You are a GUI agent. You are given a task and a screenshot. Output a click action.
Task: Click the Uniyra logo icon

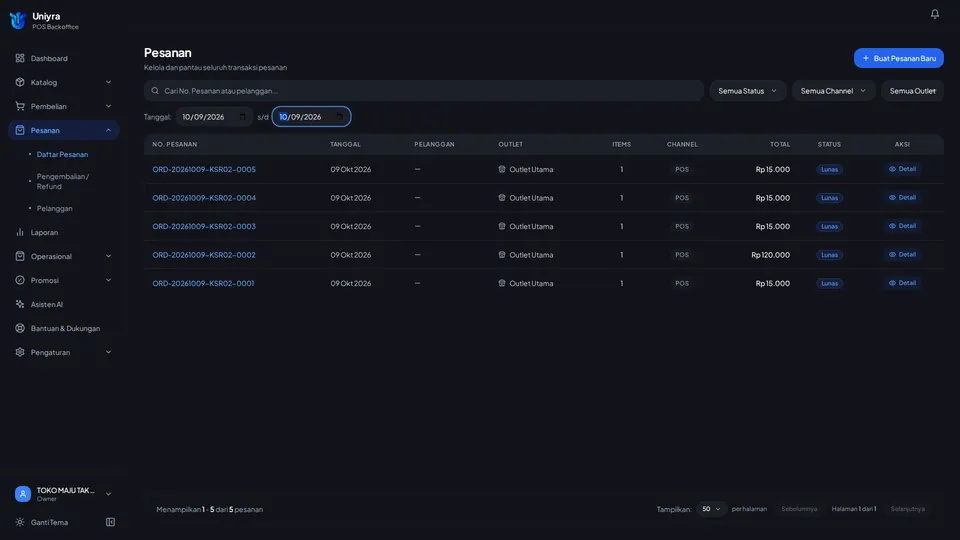tap(18, 20)
